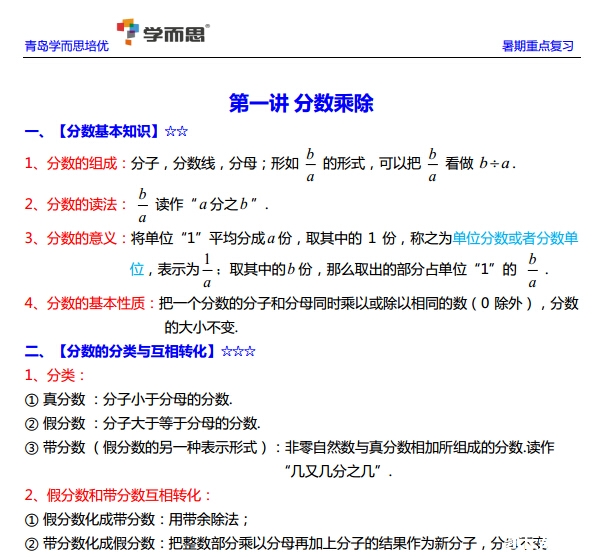
Task: Click the blue text 单位分数或者分数单
Action: [x=515, y=238]
